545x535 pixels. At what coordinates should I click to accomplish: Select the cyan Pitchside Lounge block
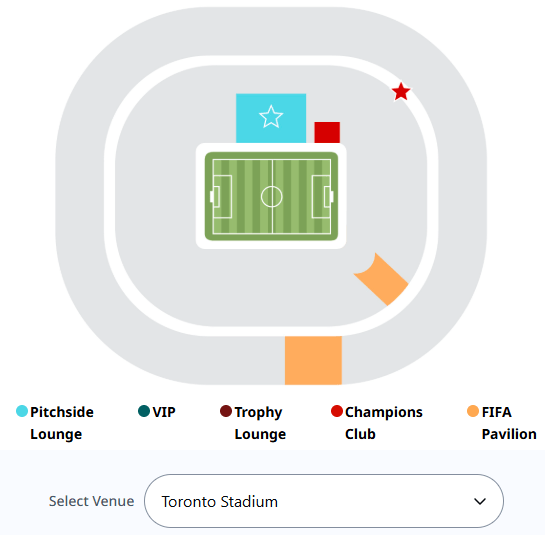tap(271, 118)
